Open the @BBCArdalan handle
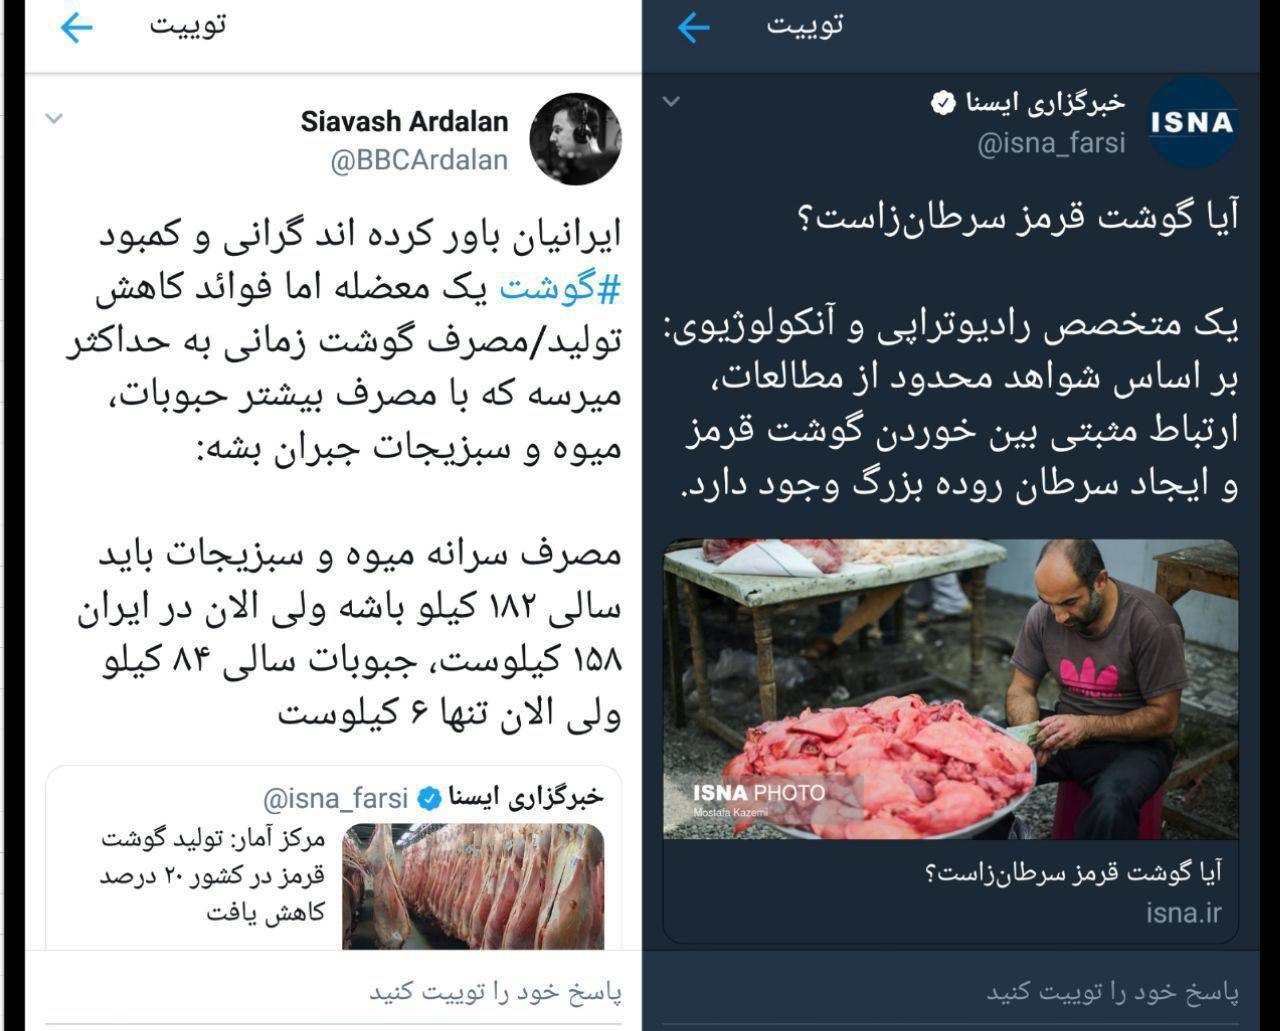1280x1031 pixels. tap(419, 160)
